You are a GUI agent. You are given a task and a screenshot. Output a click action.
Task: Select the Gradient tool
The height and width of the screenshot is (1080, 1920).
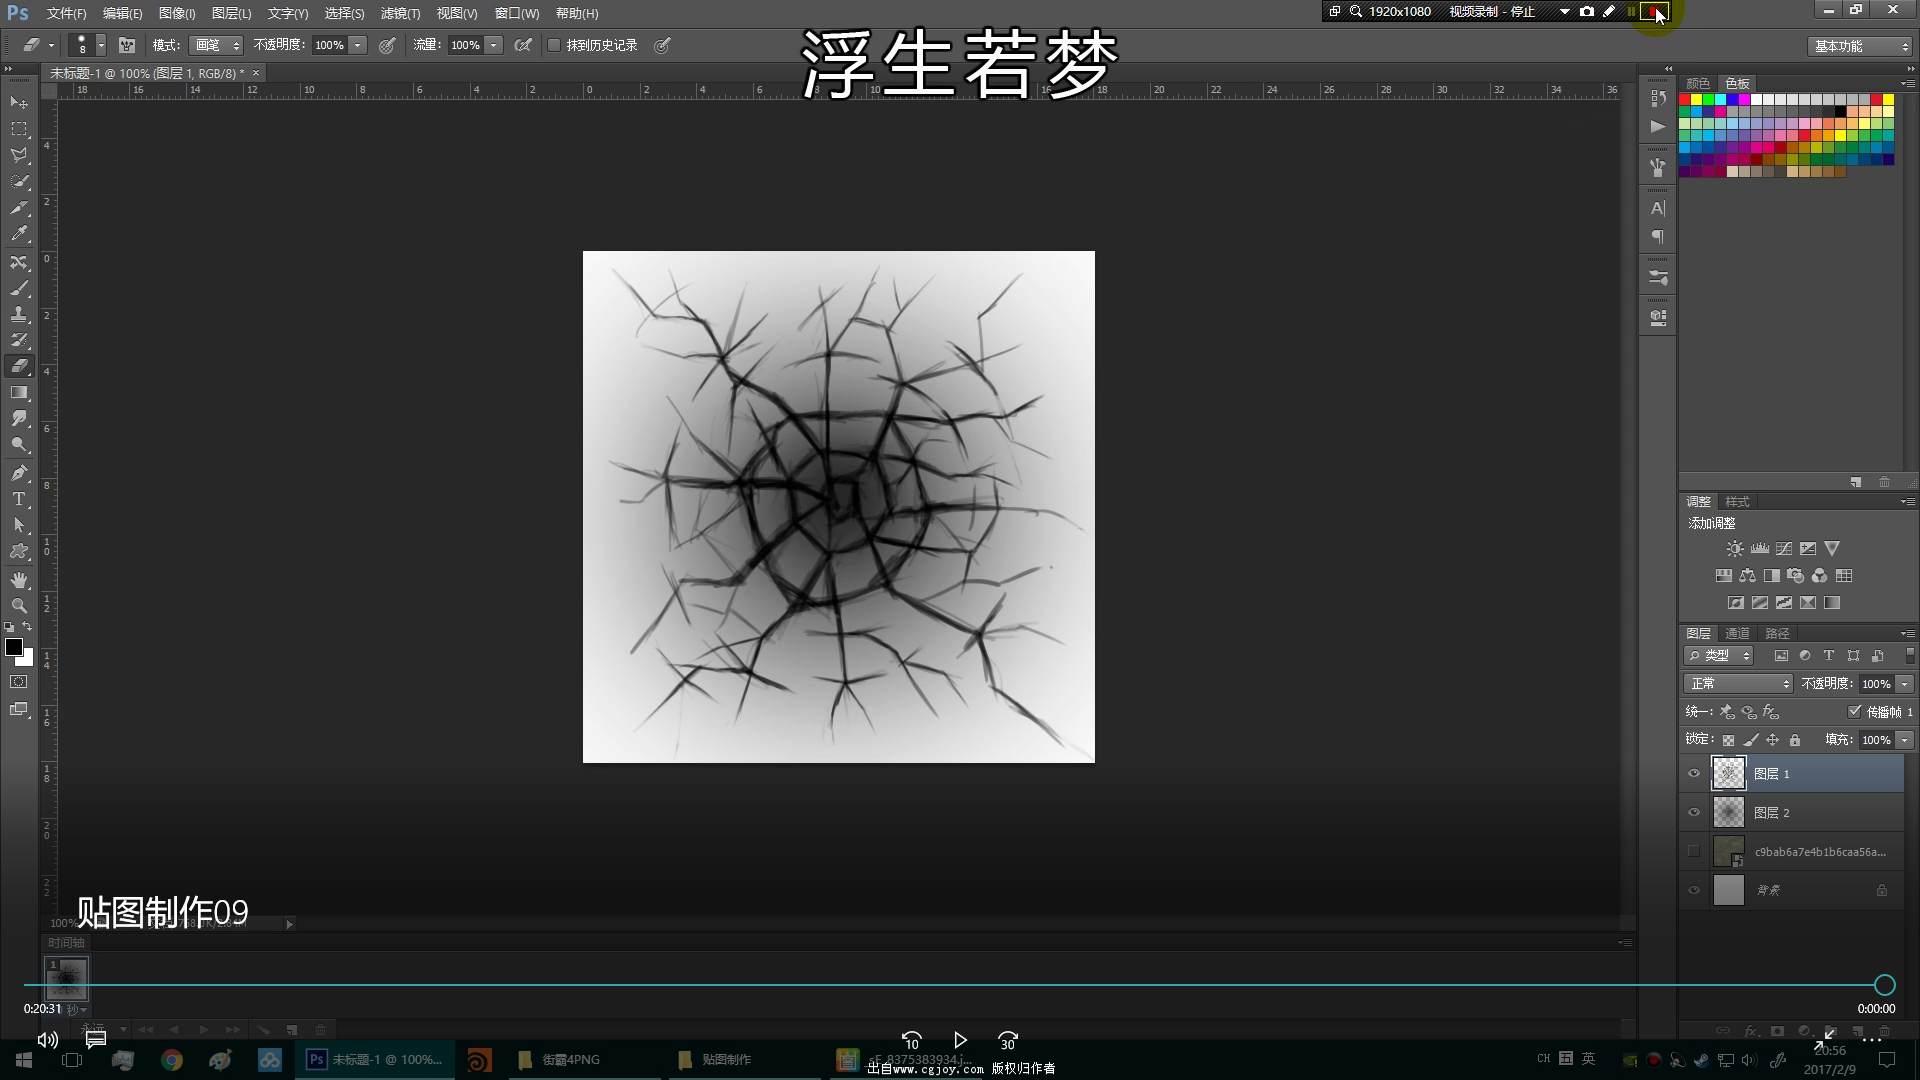19,393
